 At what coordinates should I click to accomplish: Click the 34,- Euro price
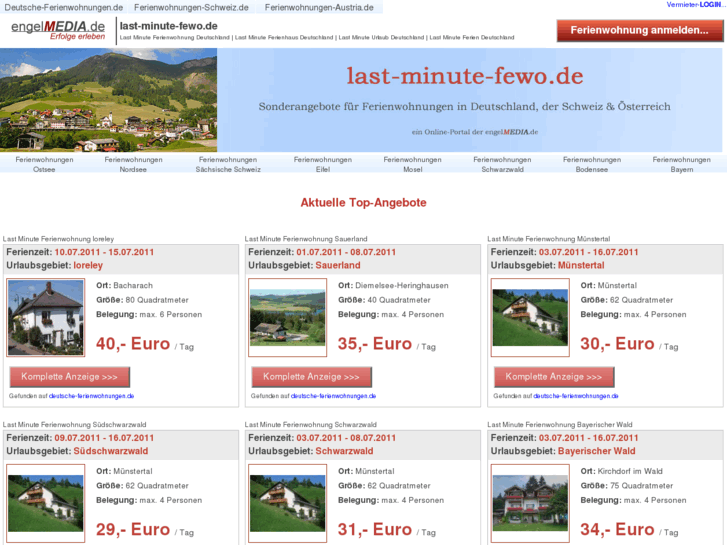[x=617, y=529]
